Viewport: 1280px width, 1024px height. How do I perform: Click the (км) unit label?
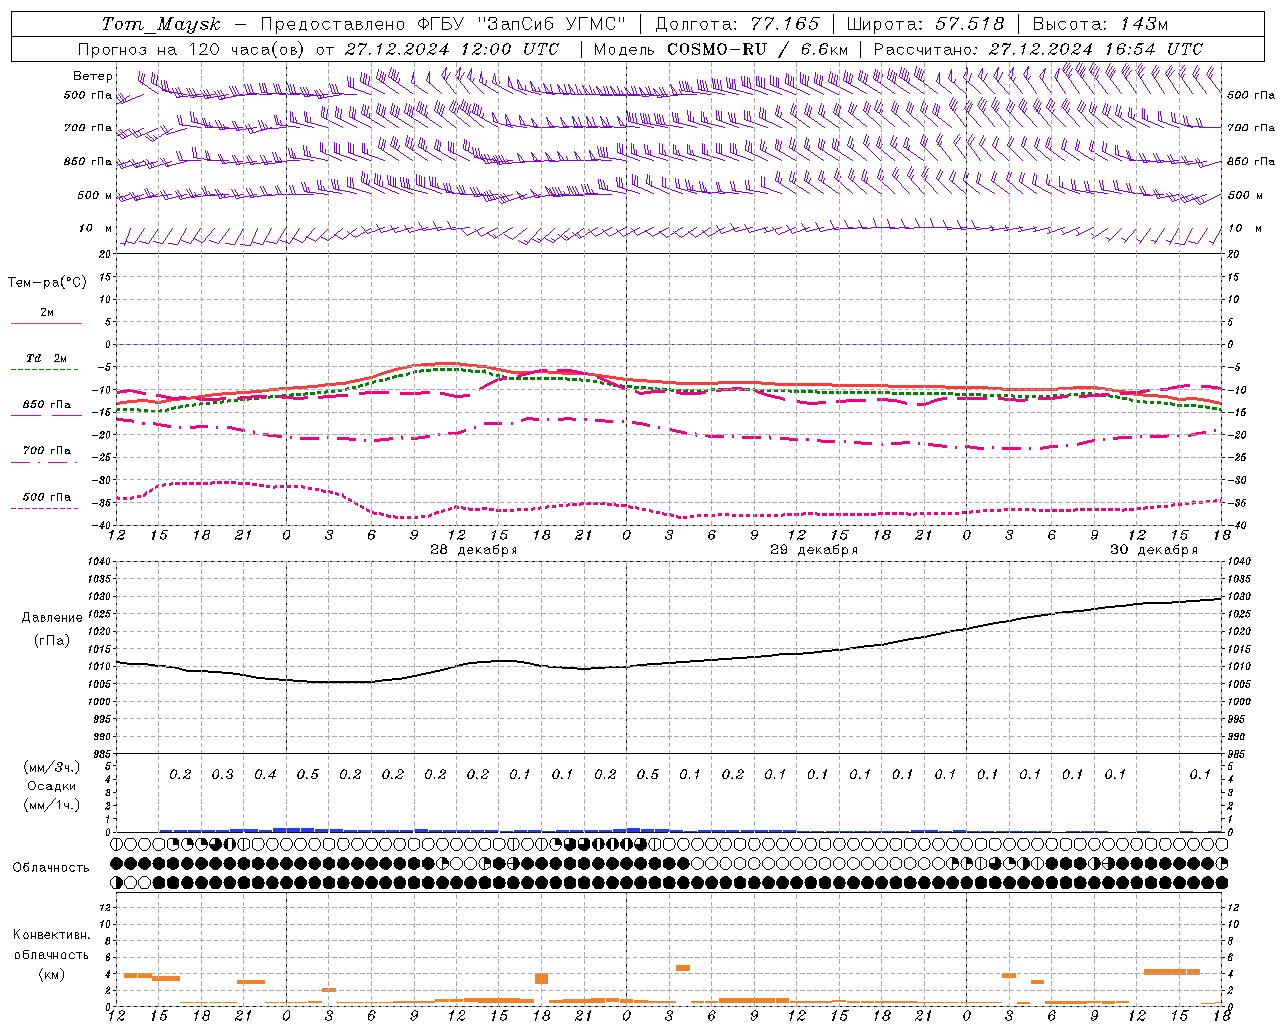(x=52, y=974)
